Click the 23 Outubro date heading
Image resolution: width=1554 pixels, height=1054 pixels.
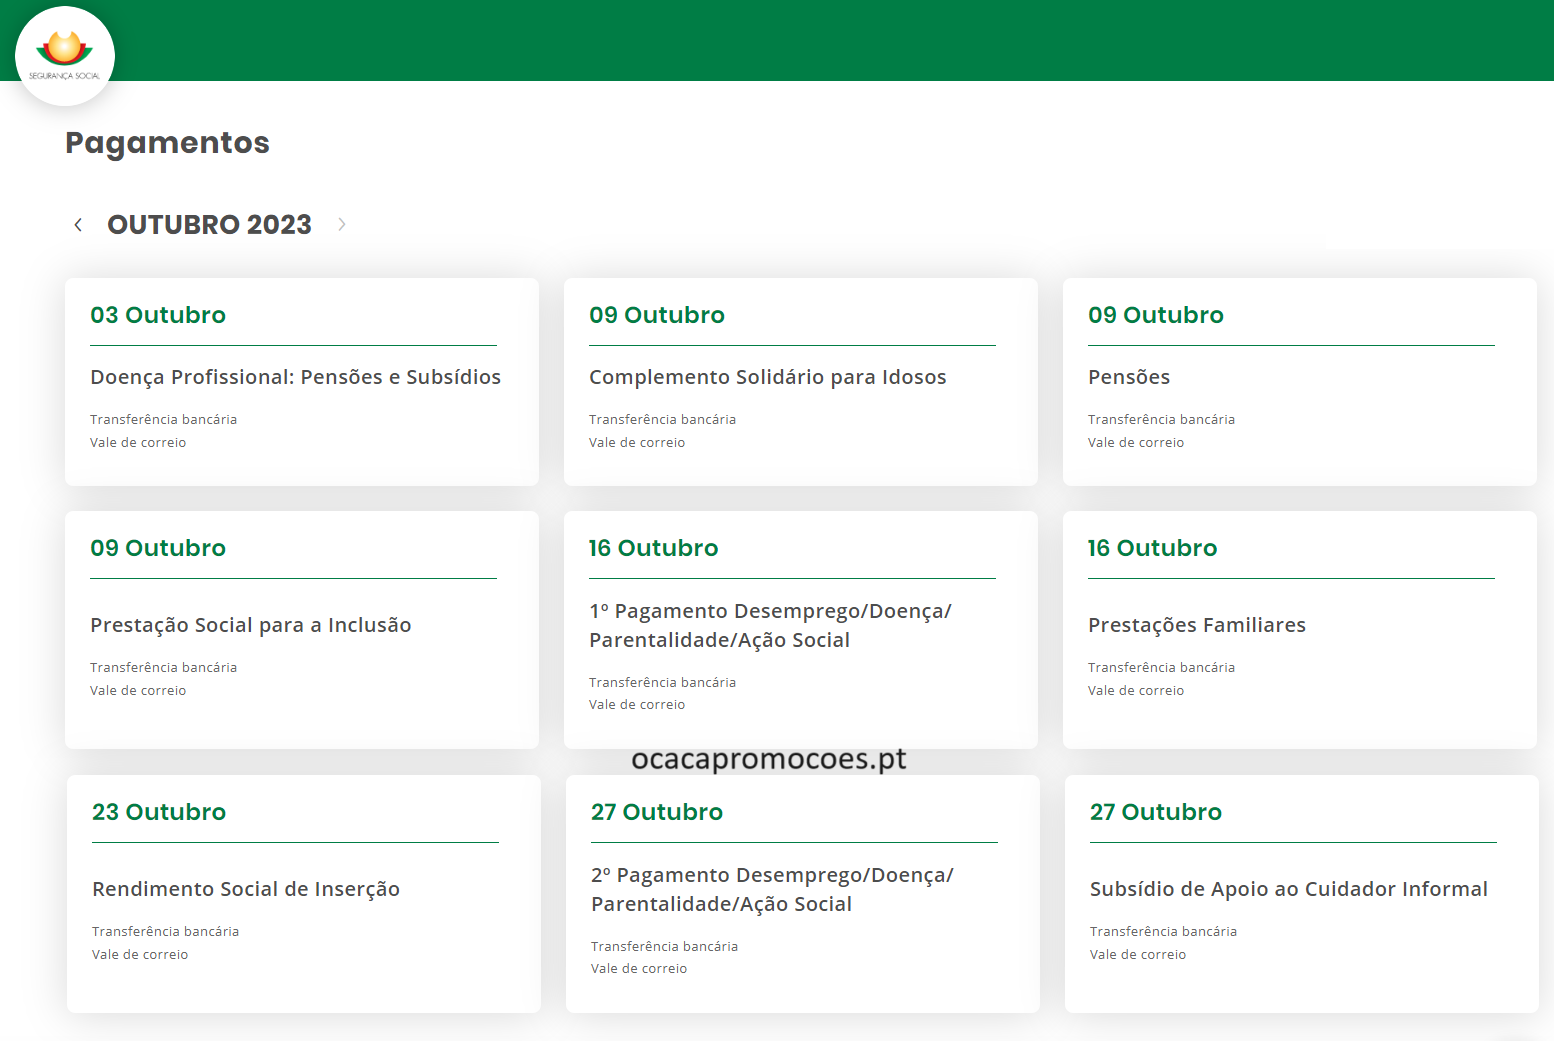(x=159, y=812)
